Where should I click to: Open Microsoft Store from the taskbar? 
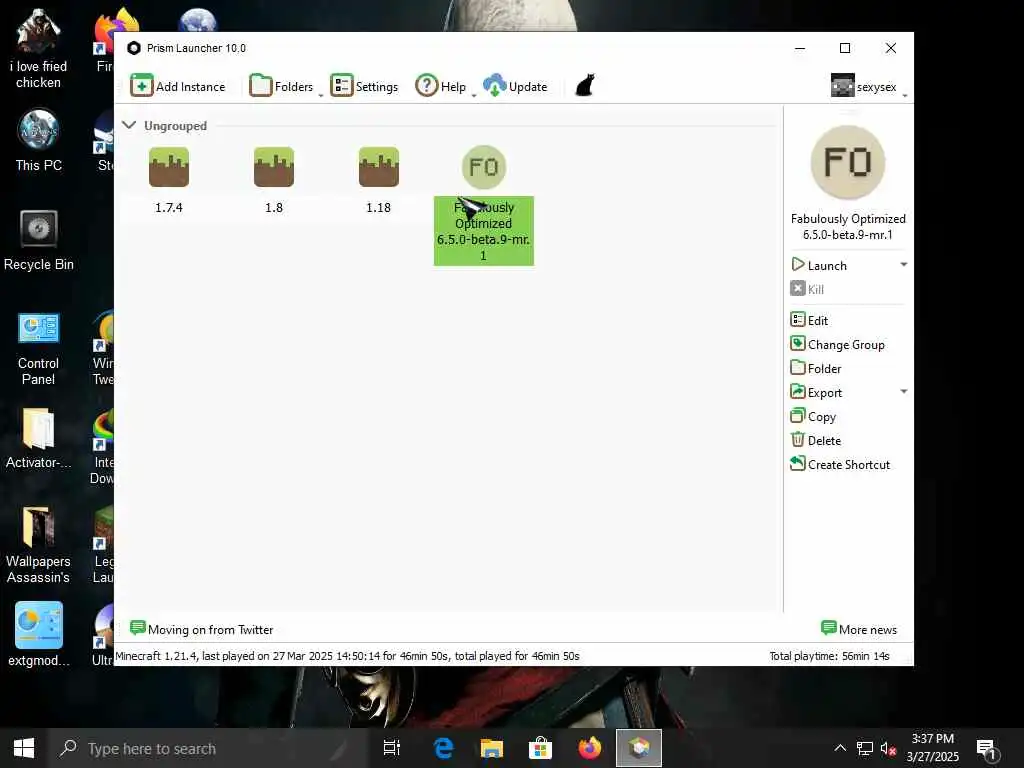coord(541,748)
